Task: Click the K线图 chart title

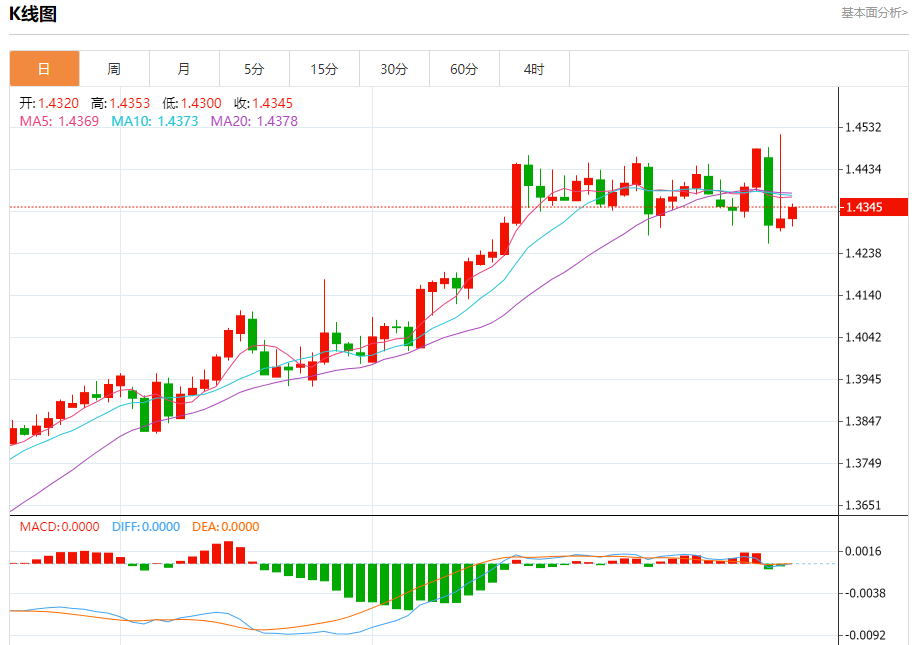Action: click(x=33, y=14)
